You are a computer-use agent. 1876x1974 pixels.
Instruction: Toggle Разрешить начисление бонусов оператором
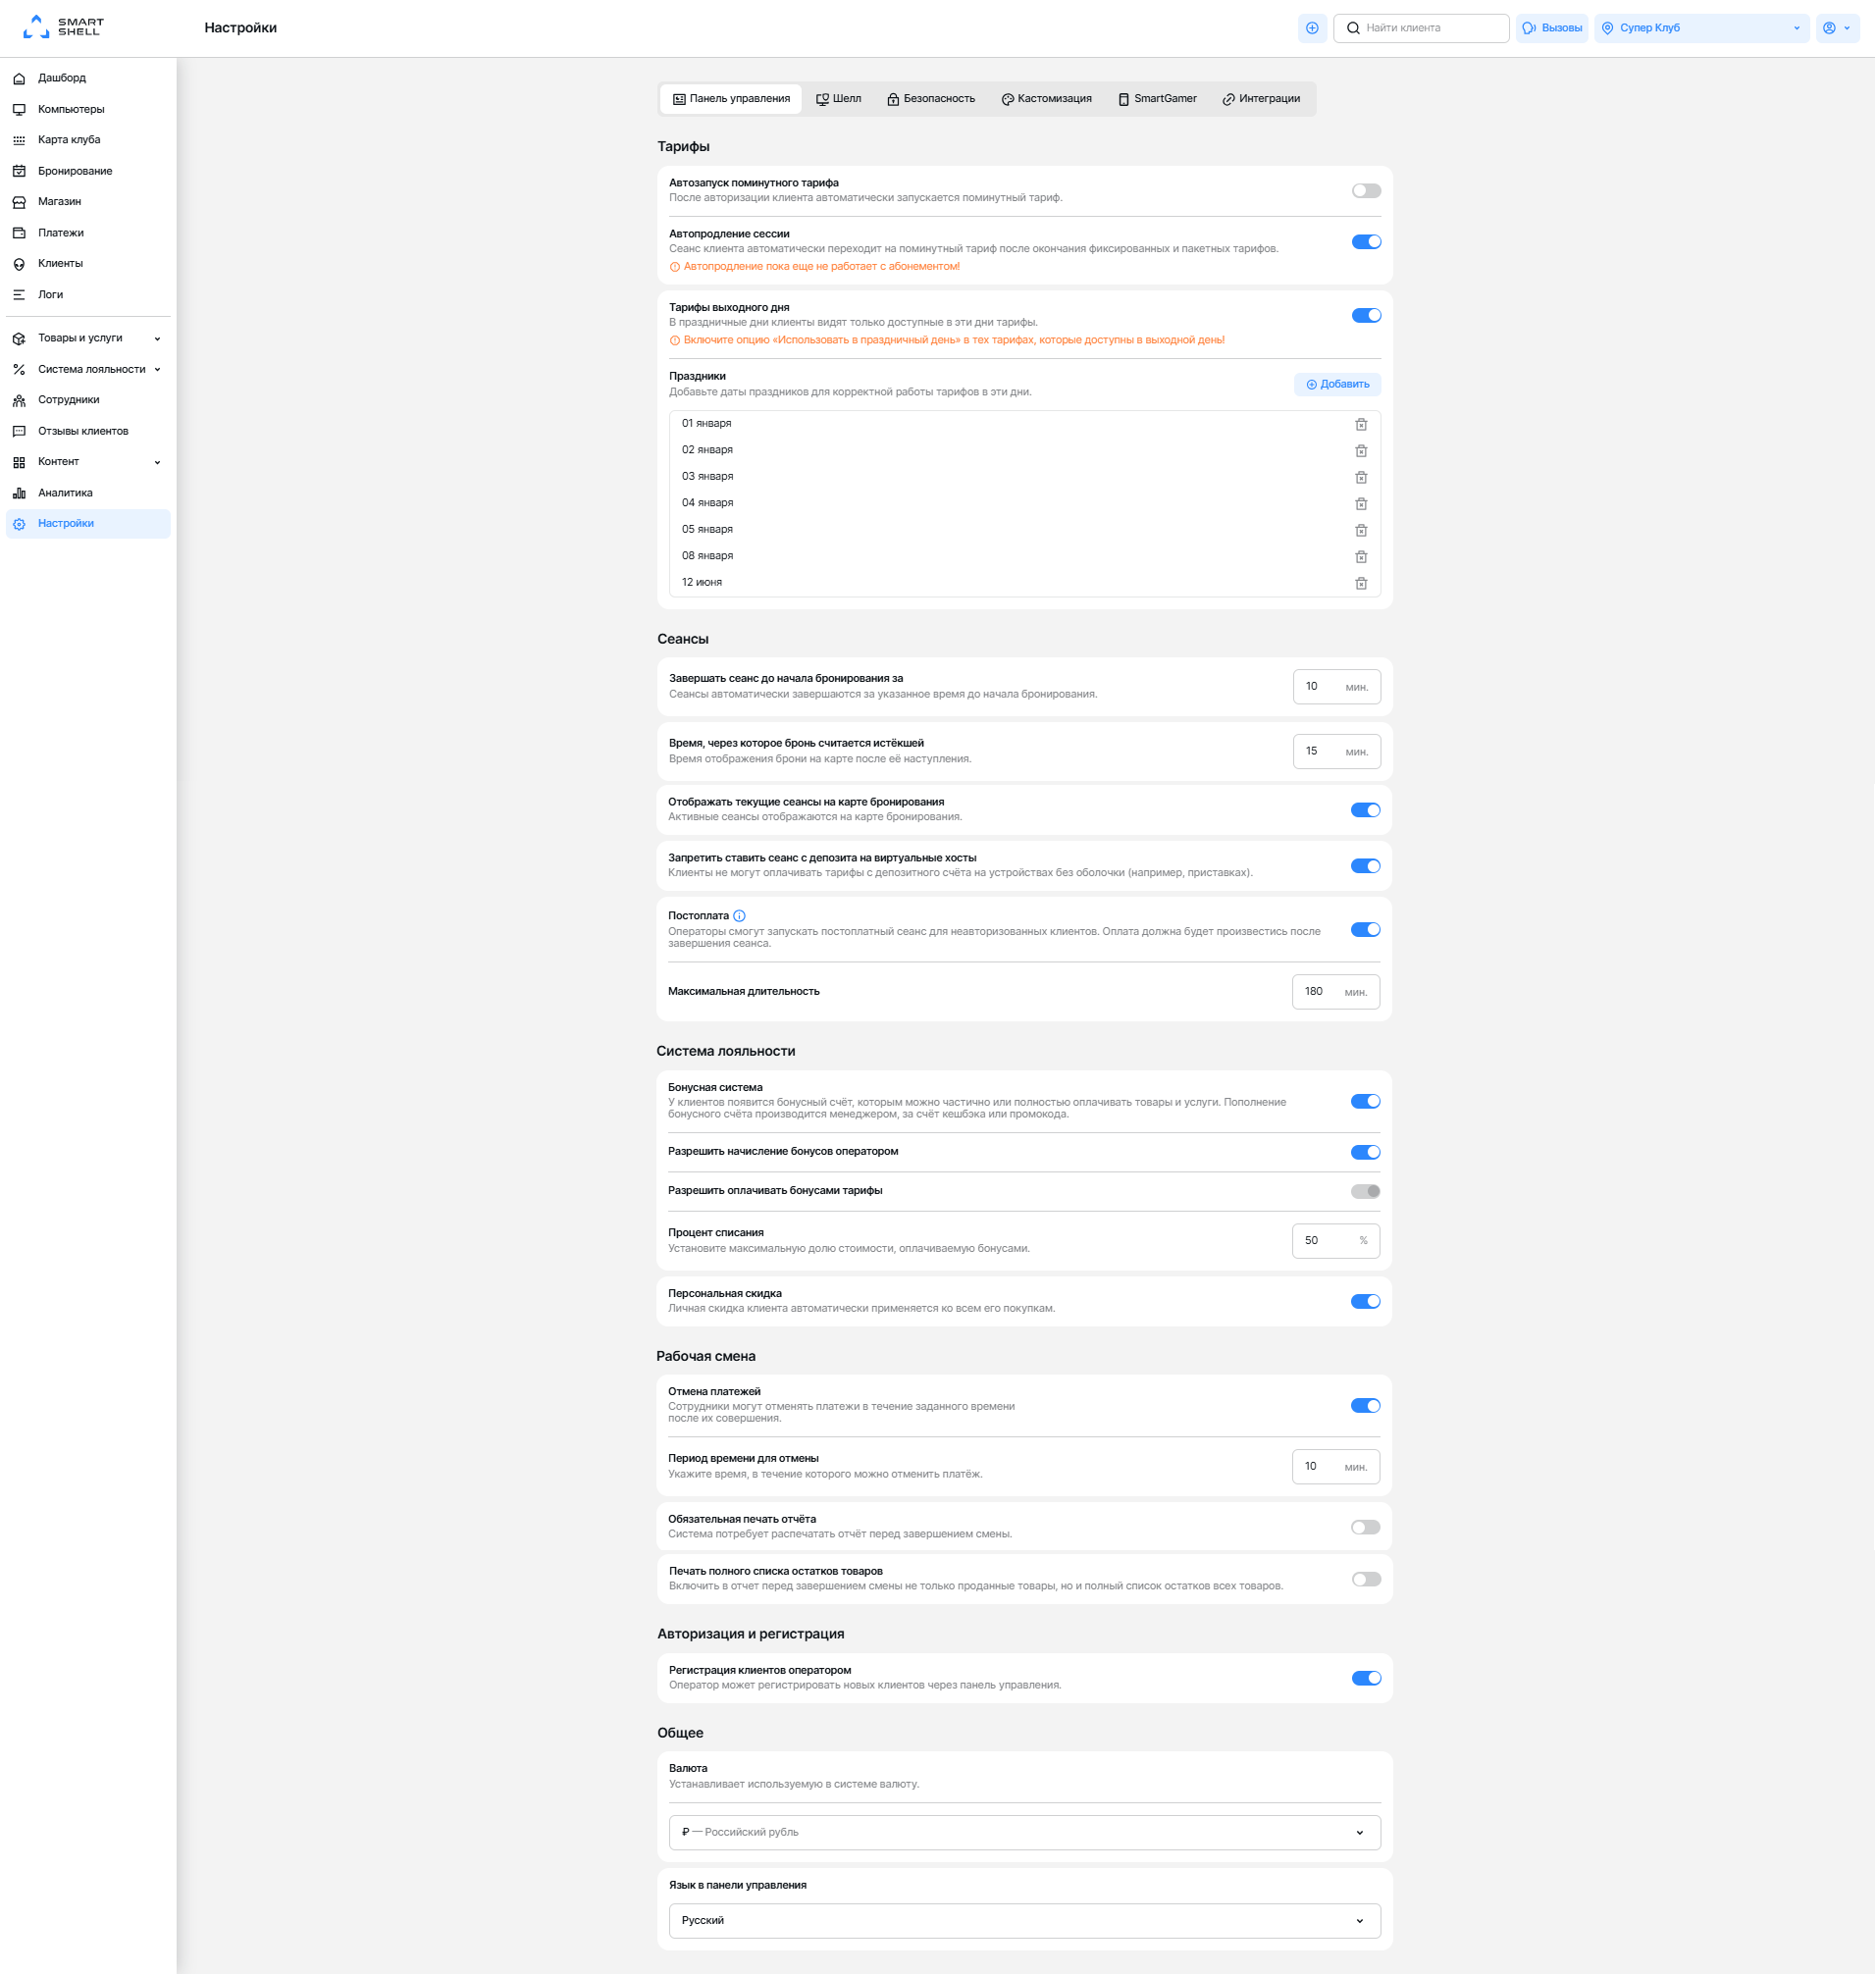(1365, 1152)
